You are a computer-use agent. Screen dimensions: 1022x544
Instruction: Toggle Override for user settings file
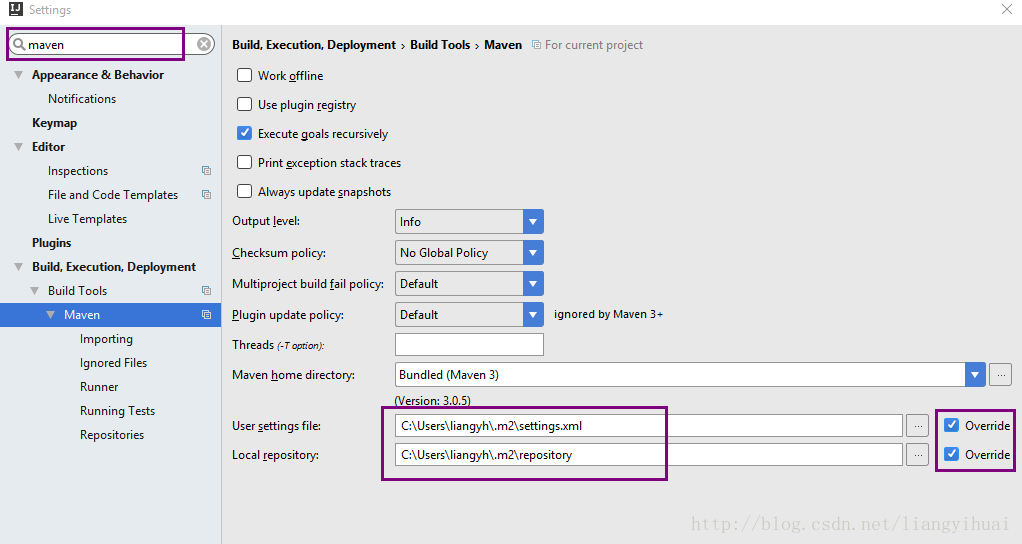(x=951, y=426)
